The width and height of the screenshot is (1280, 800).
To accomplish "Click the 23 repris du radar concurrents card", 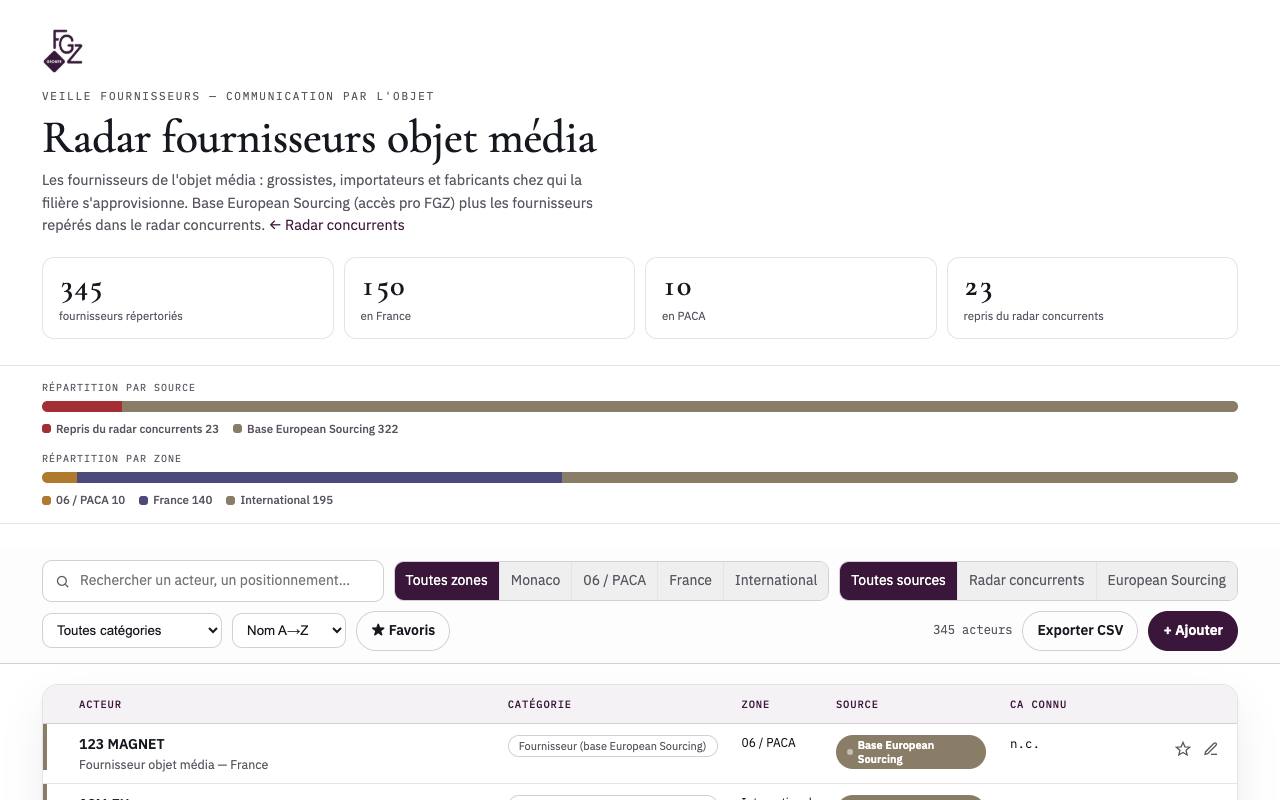I will point(1092,298).
